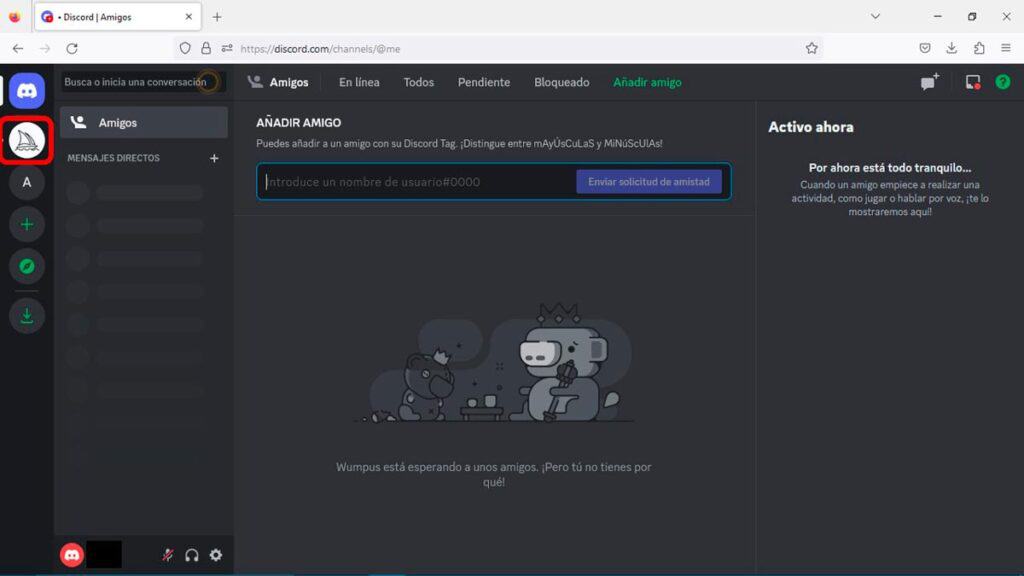Open the Pendiente tab
This screenshot has height=576, width=1024.
coord(484,82)
